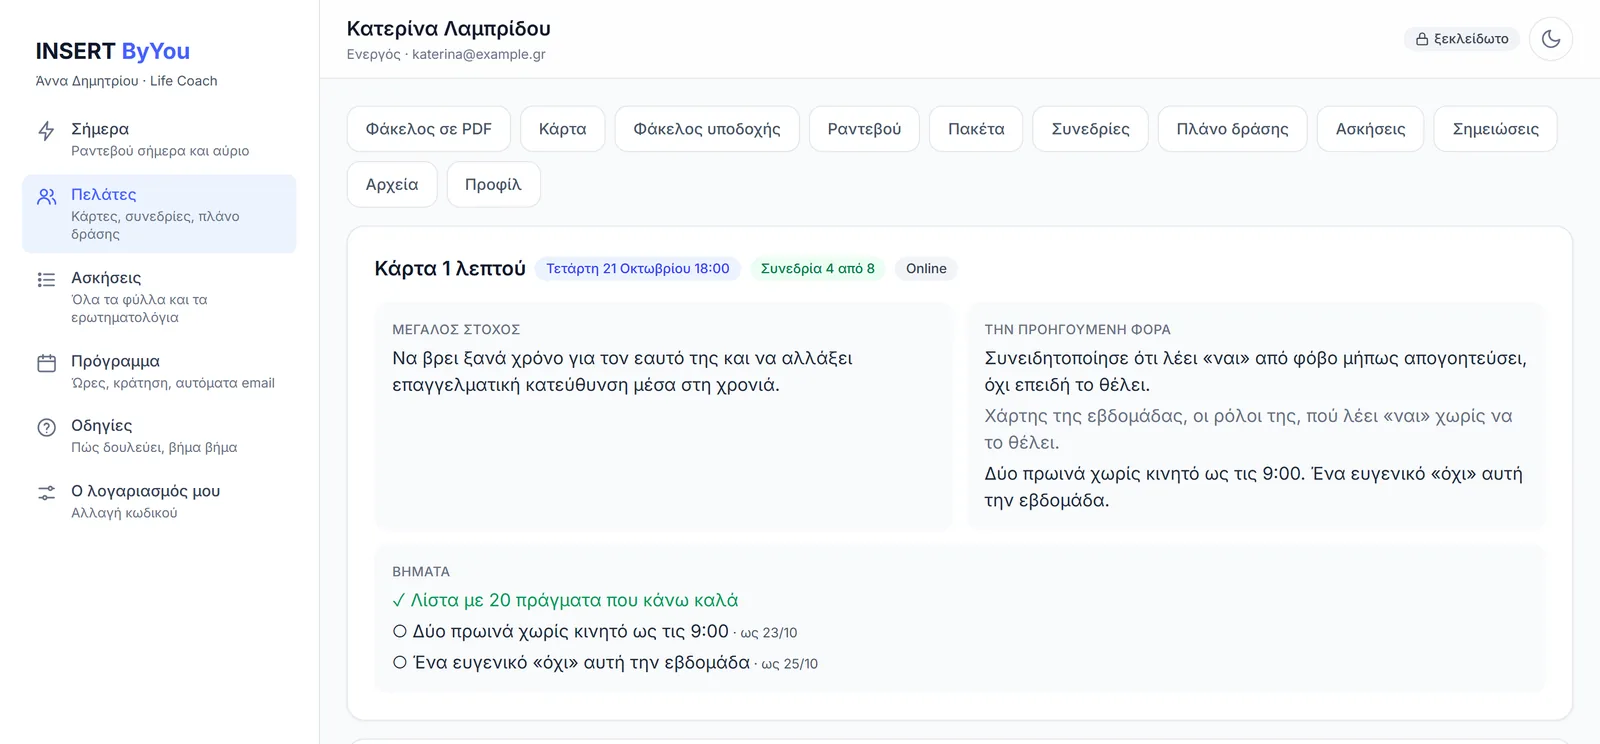Click the Online badge
This screenshot has width=1600, height=744.
[x=926, y=268]
